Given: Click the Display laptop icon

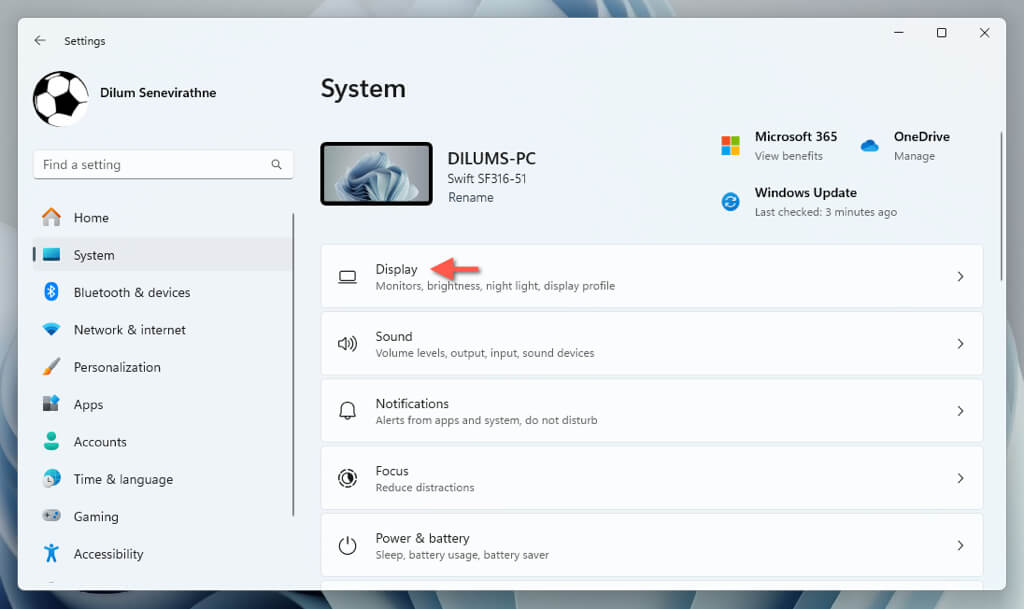Looking at the screenshot, I should [x=347, y=277].
